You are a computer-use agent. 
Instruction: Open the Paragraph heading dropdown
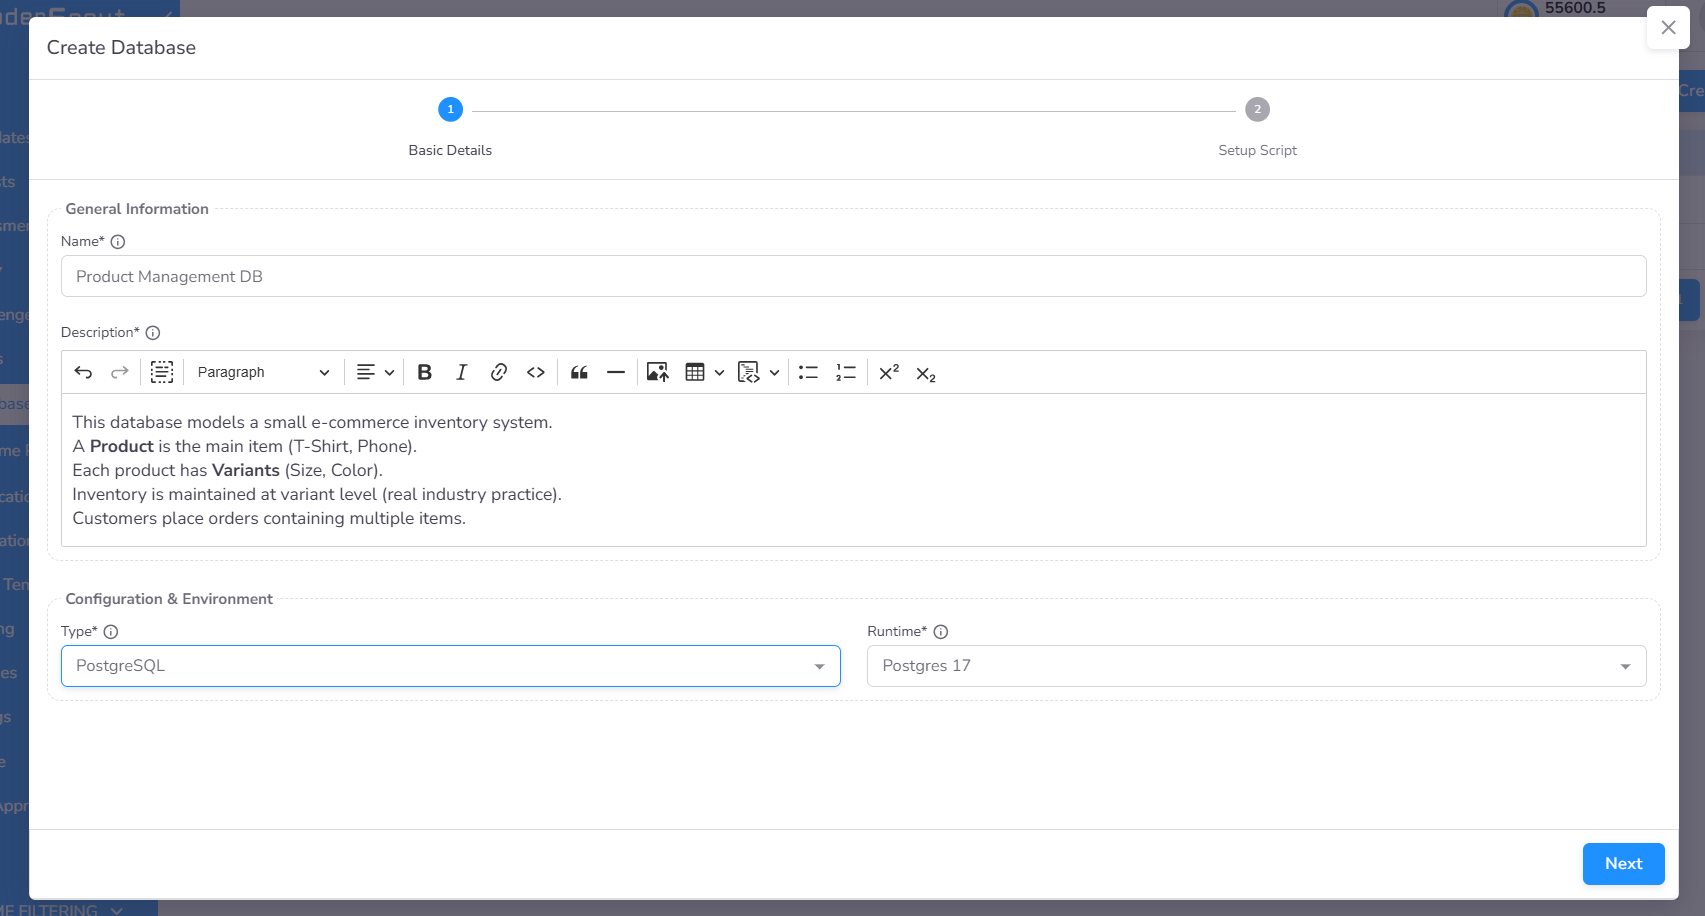pyautogui.click(x=263, y=372)
